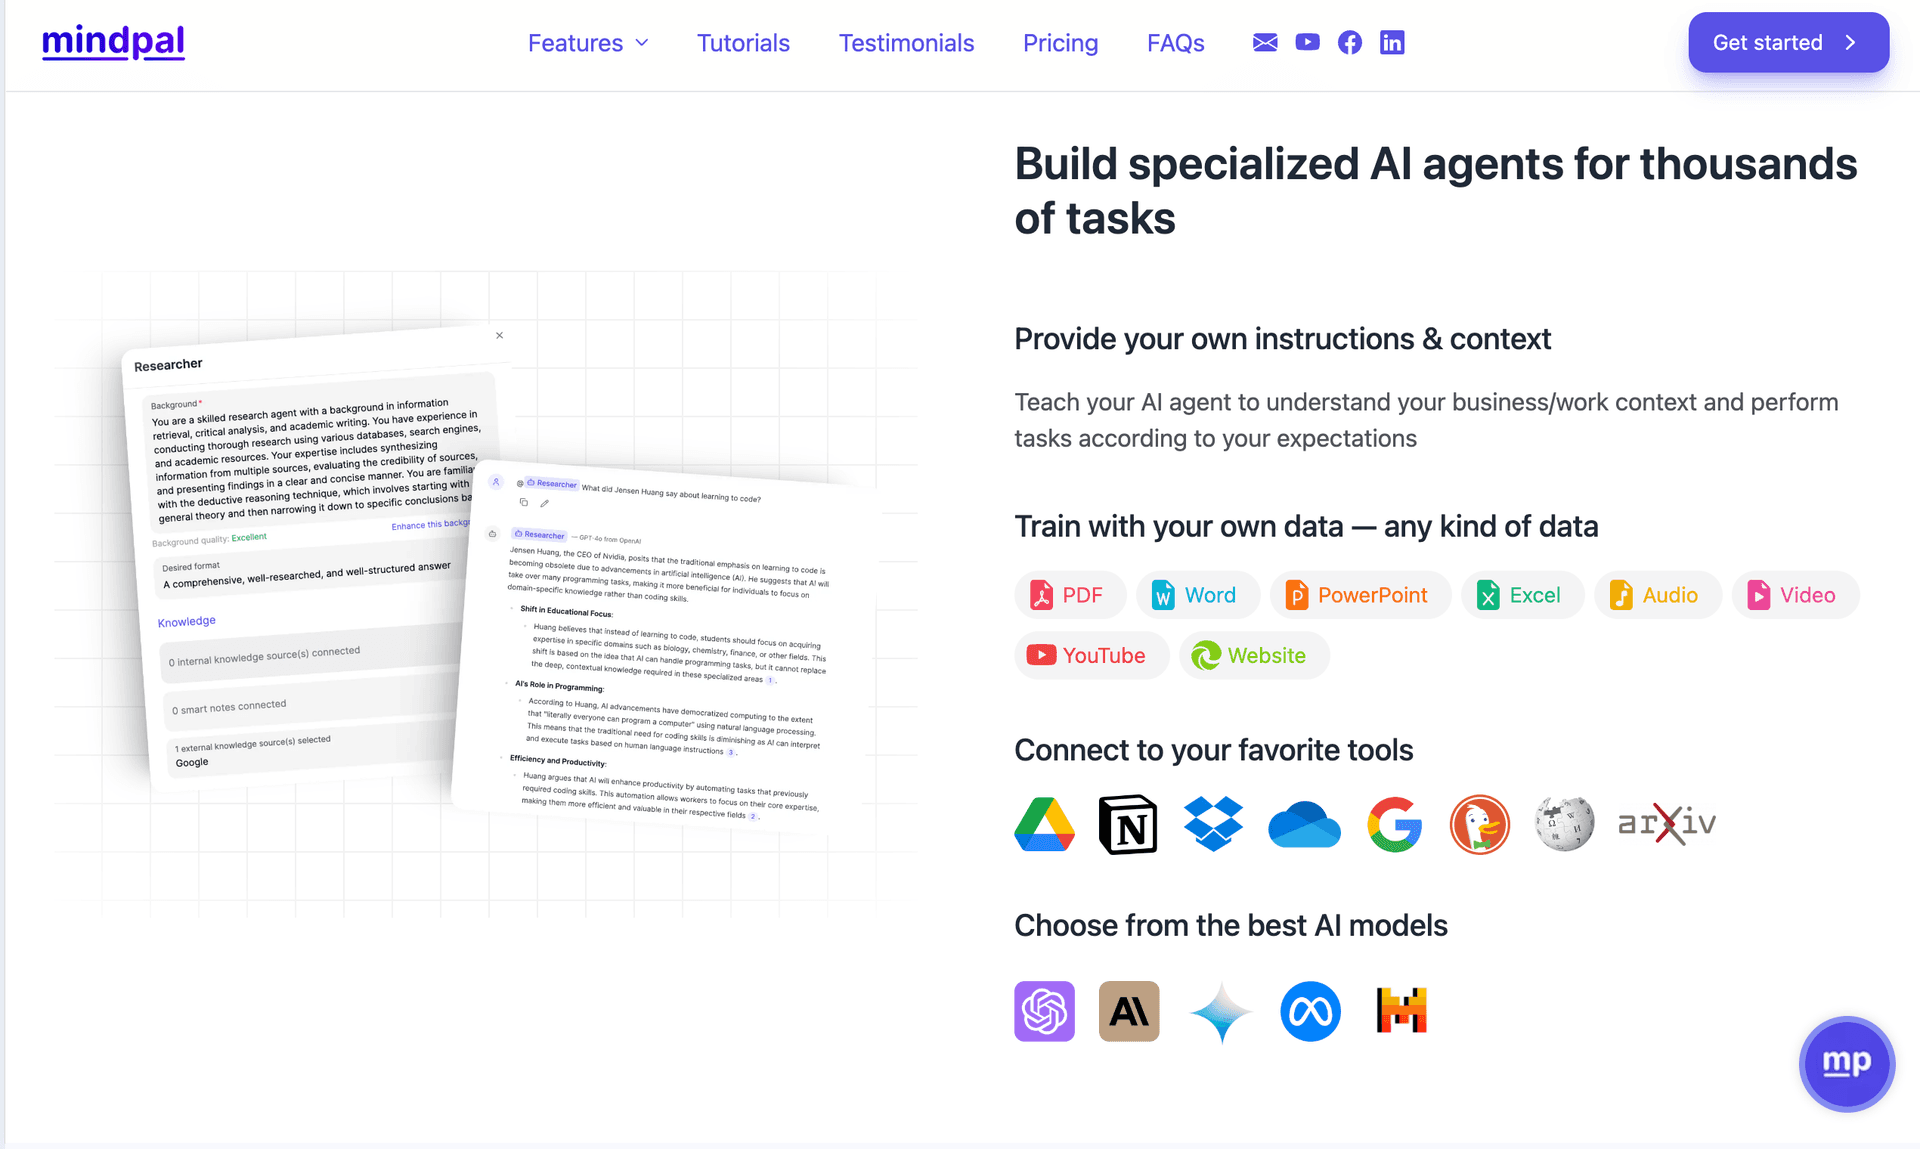The width and height of the screenshot is (1920, 1149).
Task: Click the Researcher agent demo image
Action: click(x=486, y=594)
